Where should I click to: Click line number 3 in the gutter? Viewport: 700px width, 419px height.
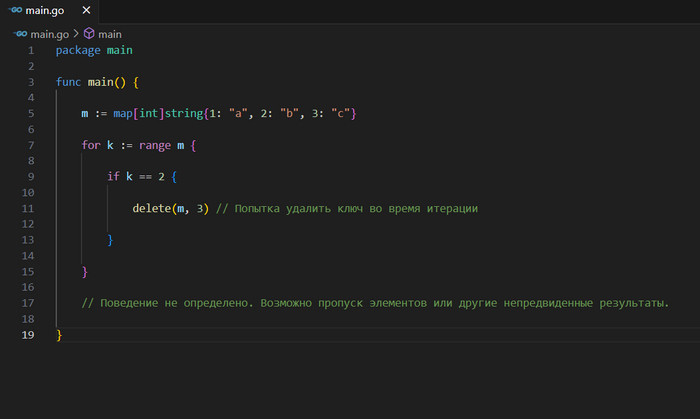point(31,82)
